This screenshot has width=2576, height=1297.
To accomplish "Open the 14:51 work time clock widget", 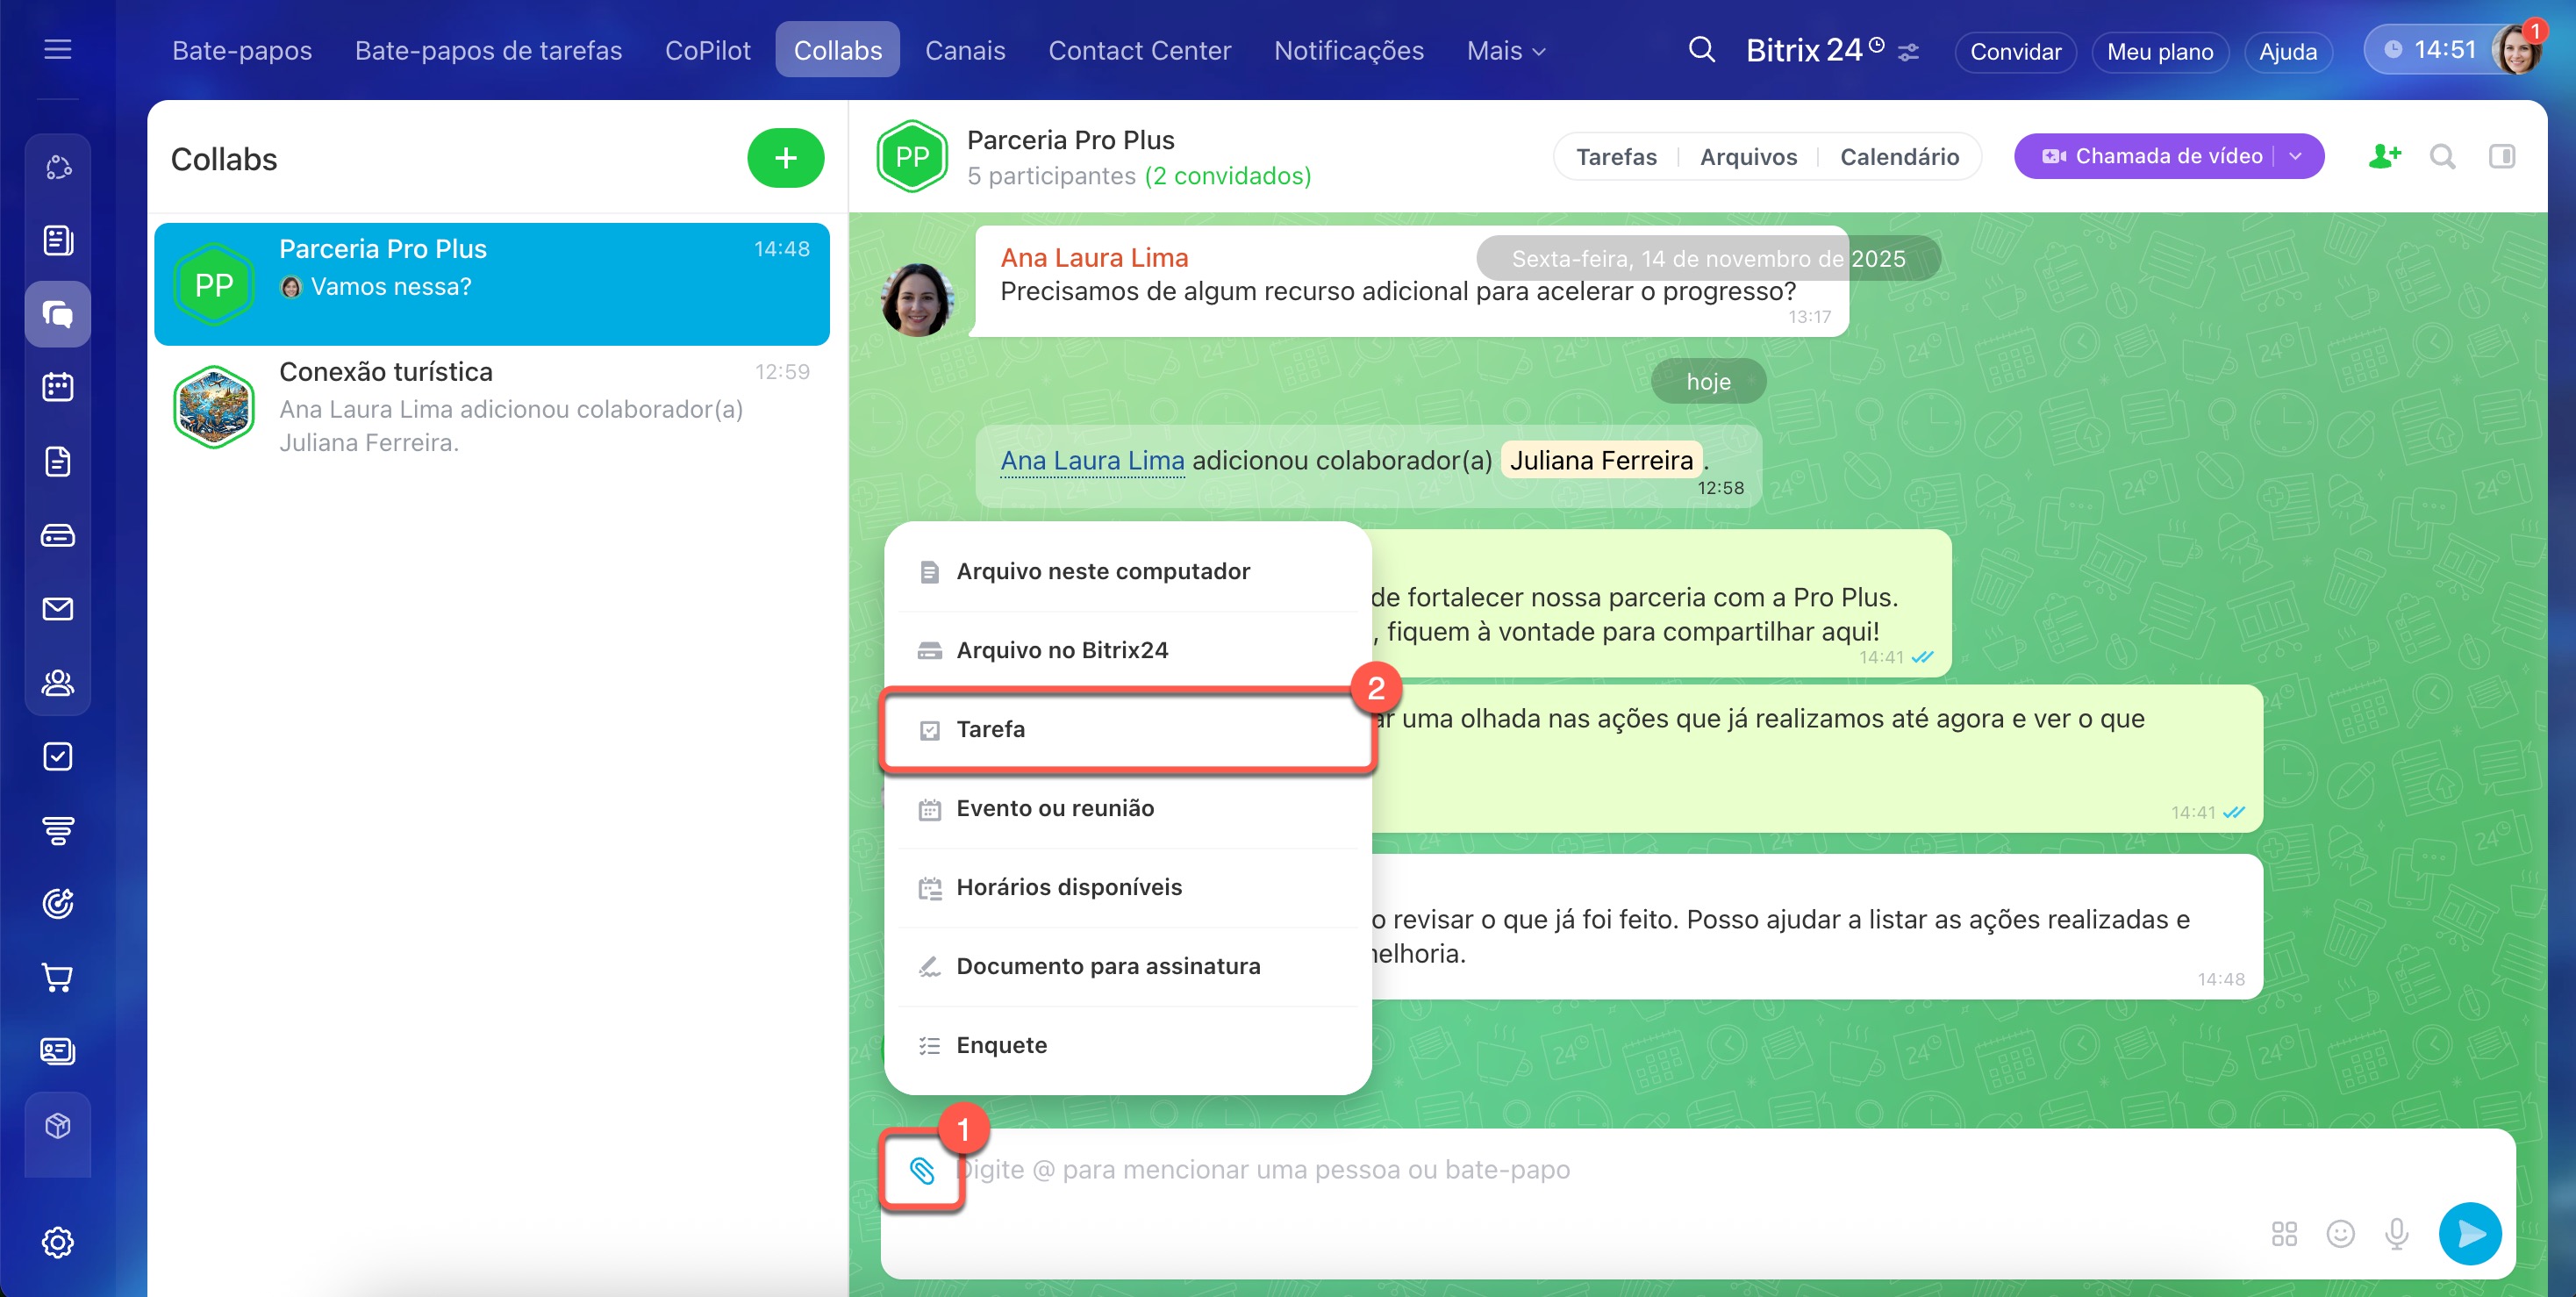I will [x=2431, y=50].
